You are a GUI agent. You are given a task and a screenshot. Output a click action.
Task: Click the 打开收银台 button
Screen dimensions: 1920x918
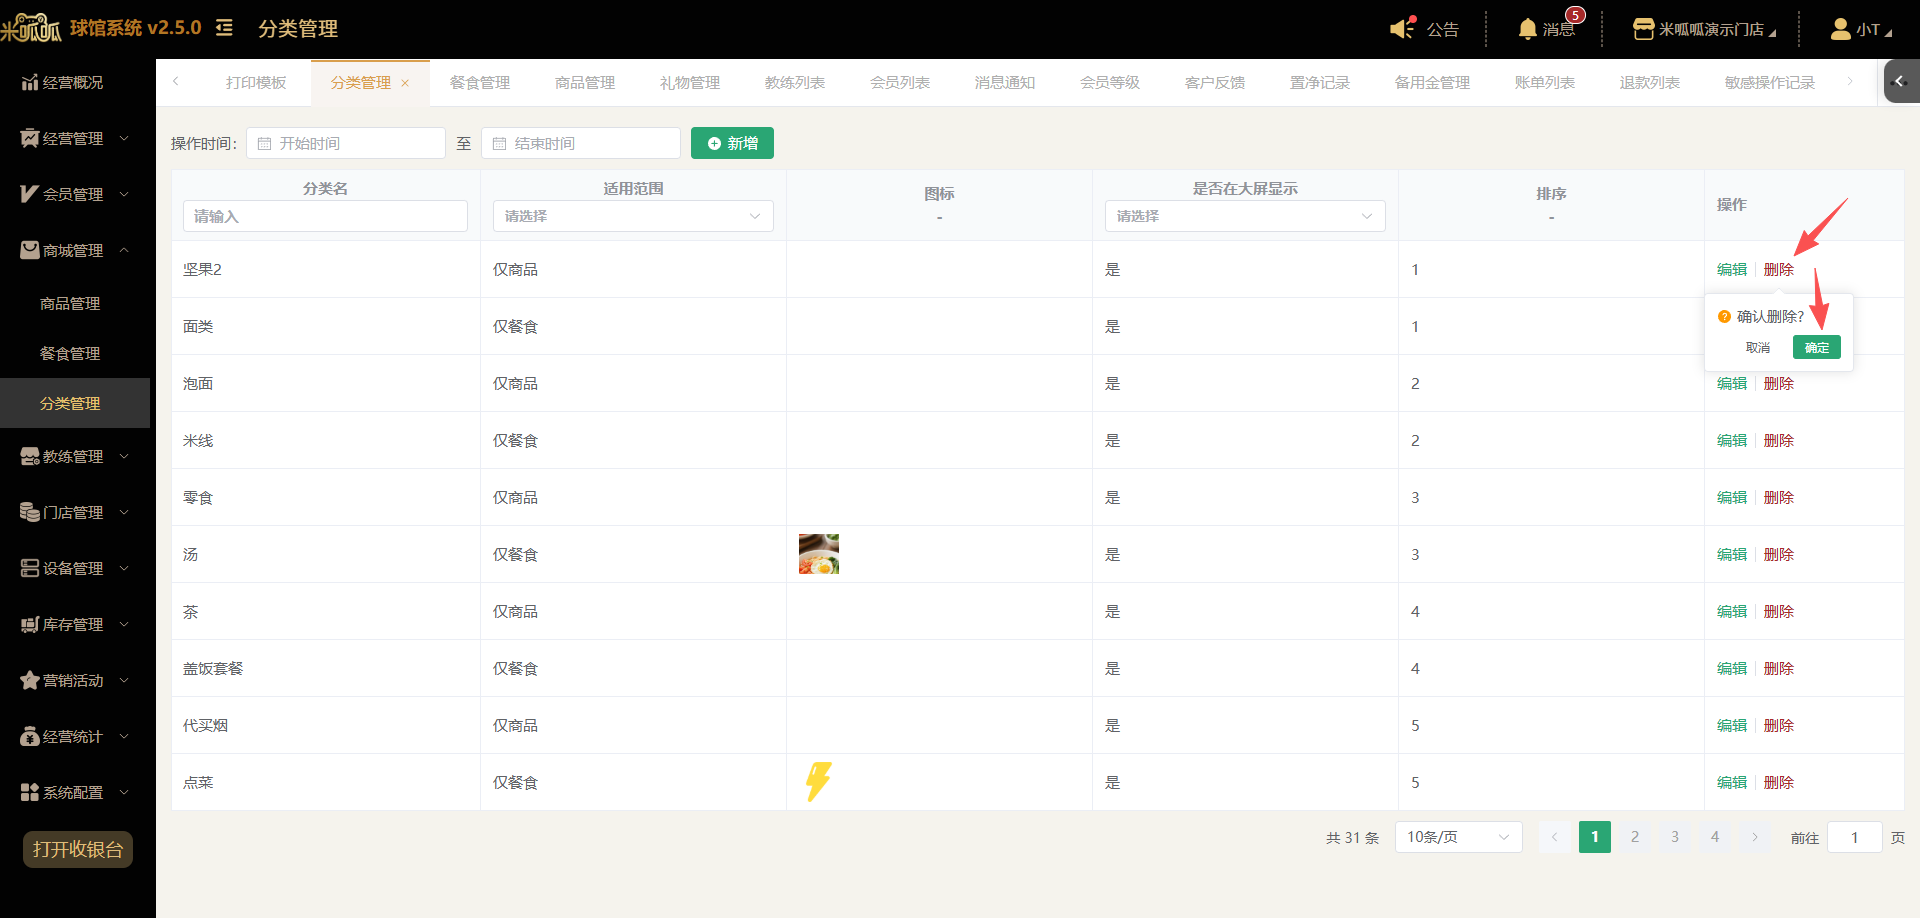(78, 849)
